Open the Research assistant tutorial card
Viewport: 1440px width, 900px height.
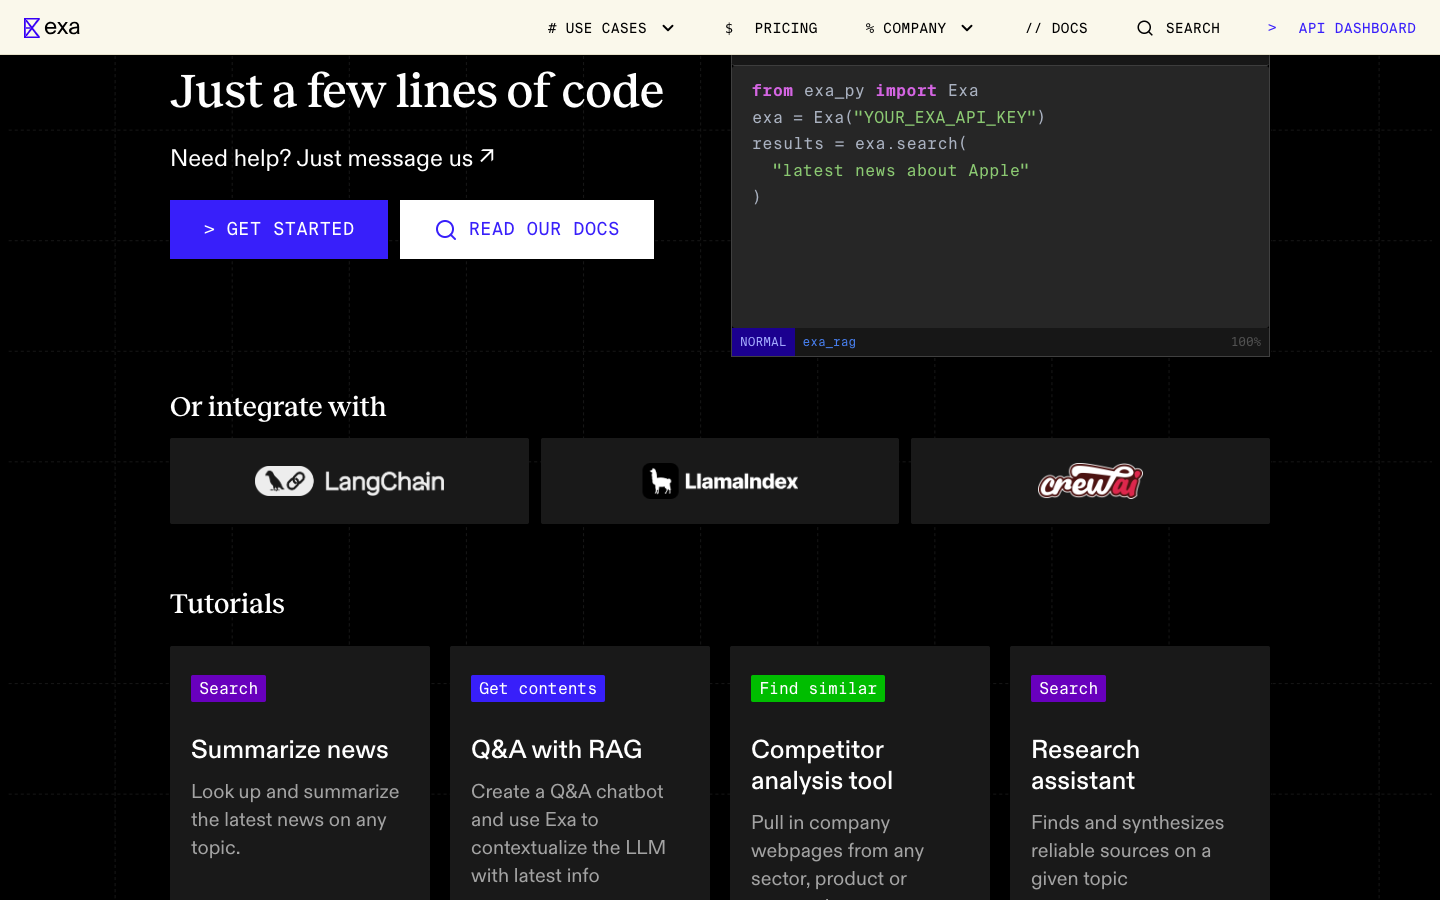(1140, 770)
